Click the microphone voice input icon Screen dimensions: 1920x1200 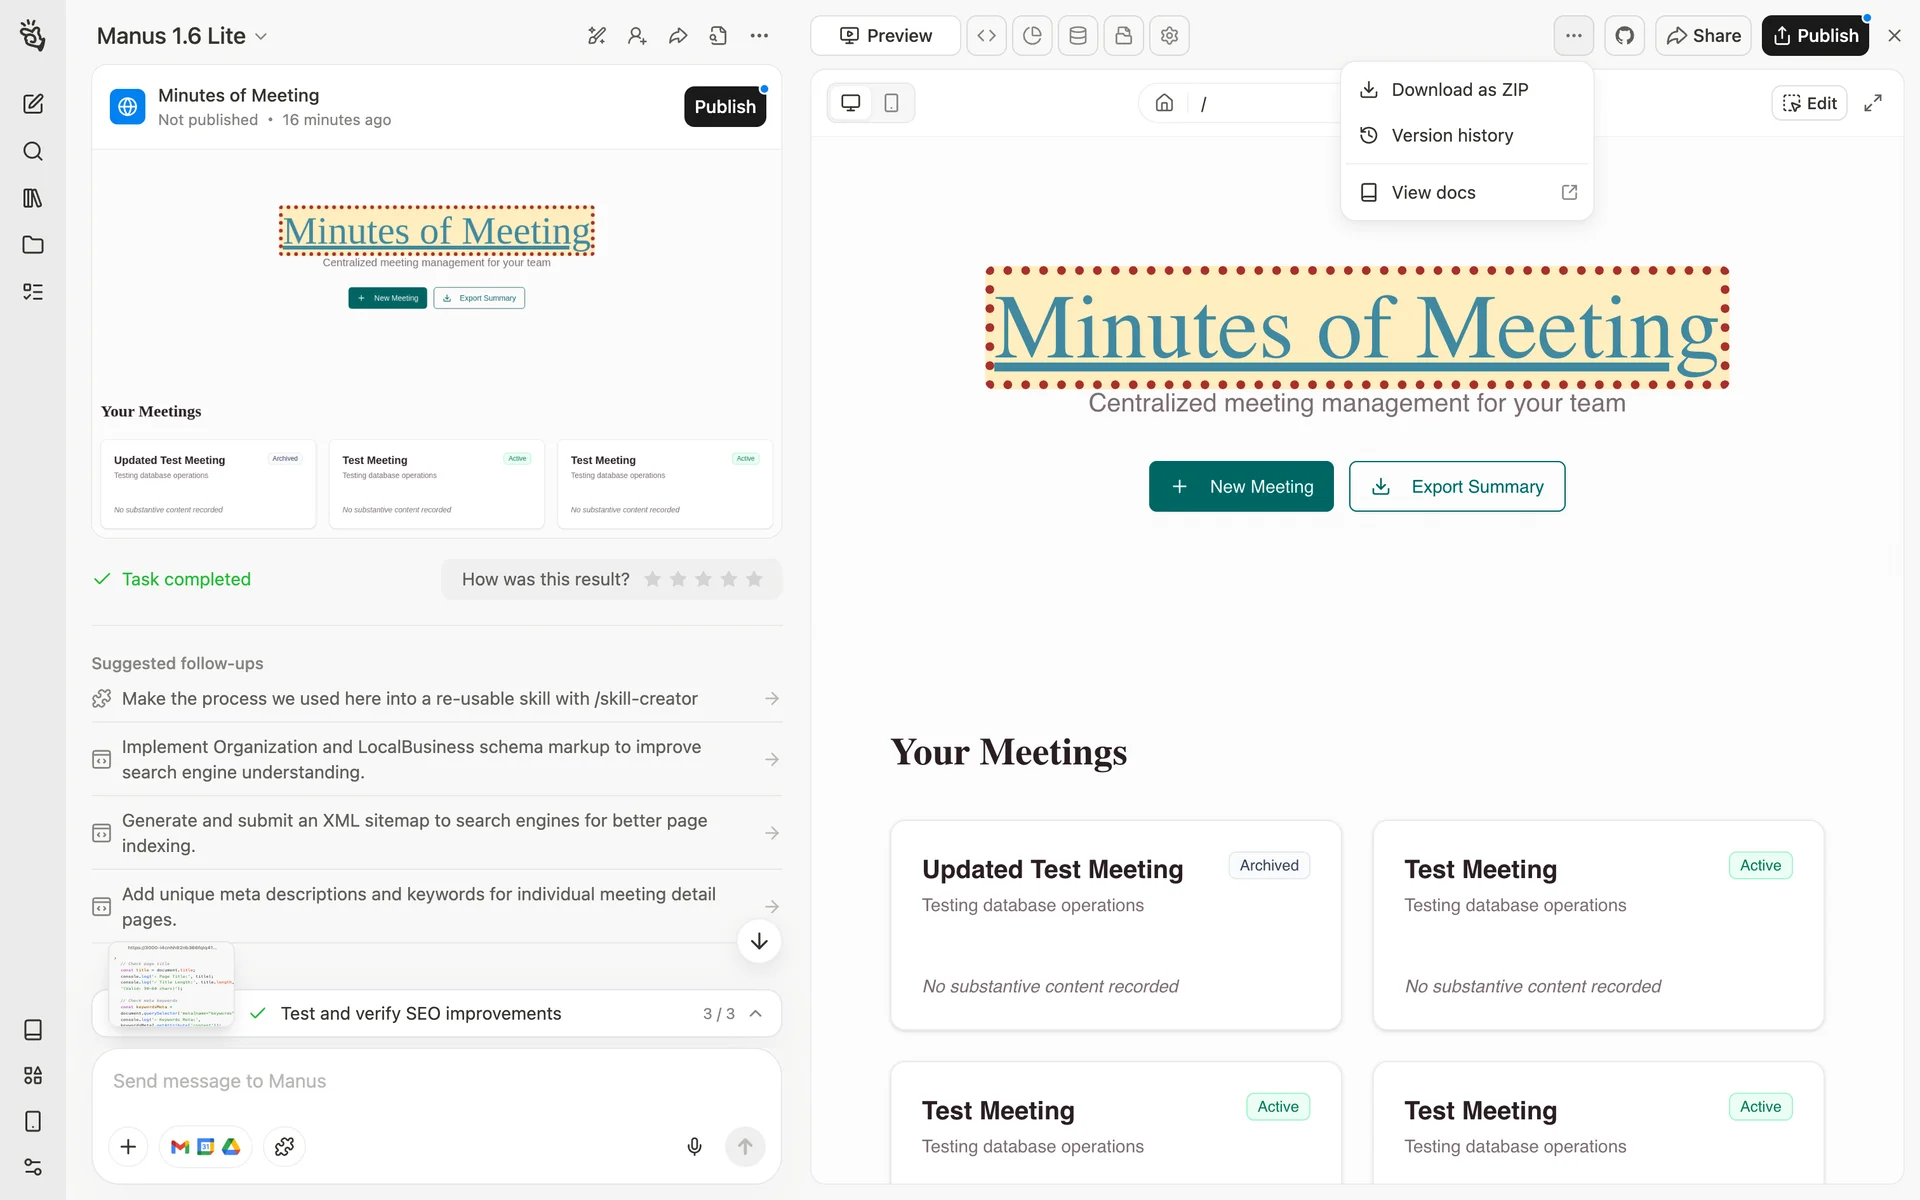click(x=694, y=1146)
